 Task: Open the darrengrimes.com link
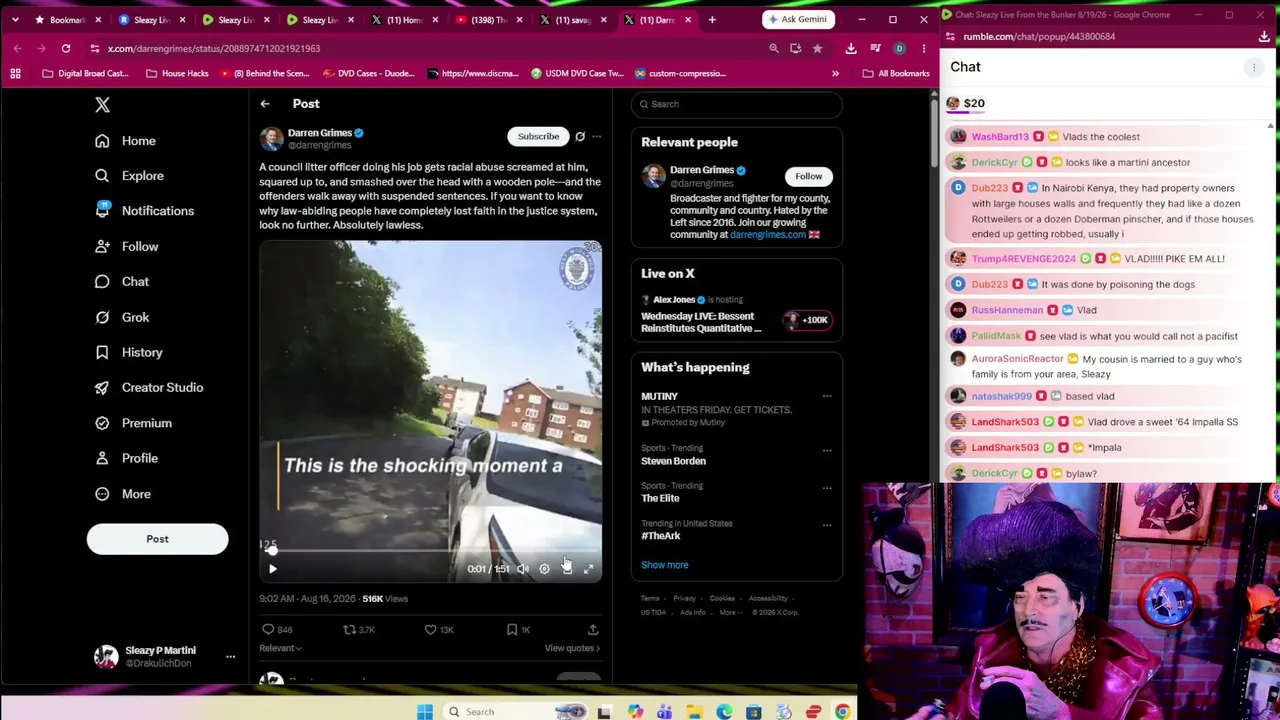click(767, 235)
